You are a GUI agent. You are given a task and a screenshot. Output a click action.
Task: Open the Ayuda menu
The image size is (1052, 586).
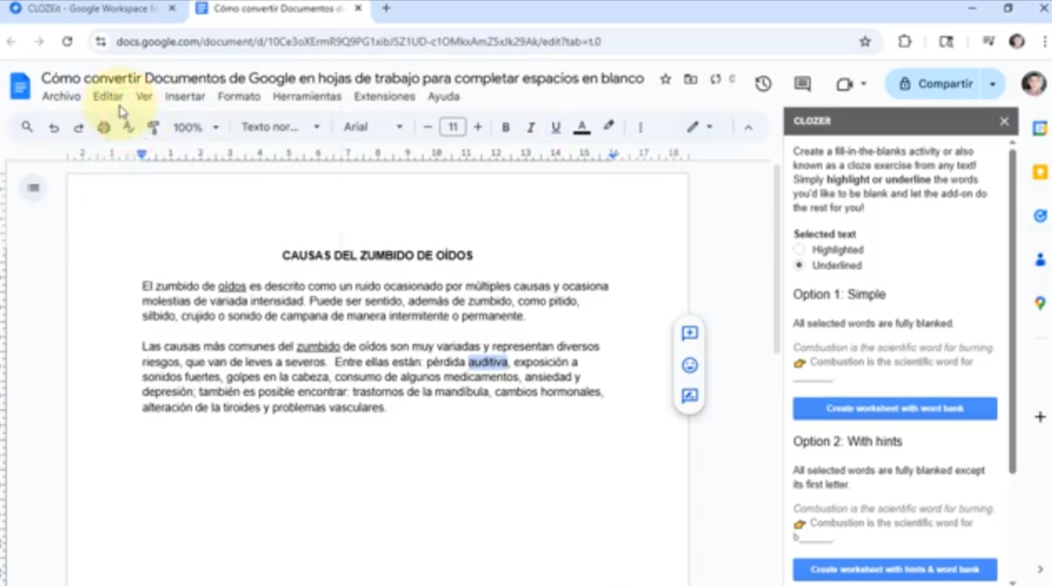pyautogui.click(x=443, y=97)
